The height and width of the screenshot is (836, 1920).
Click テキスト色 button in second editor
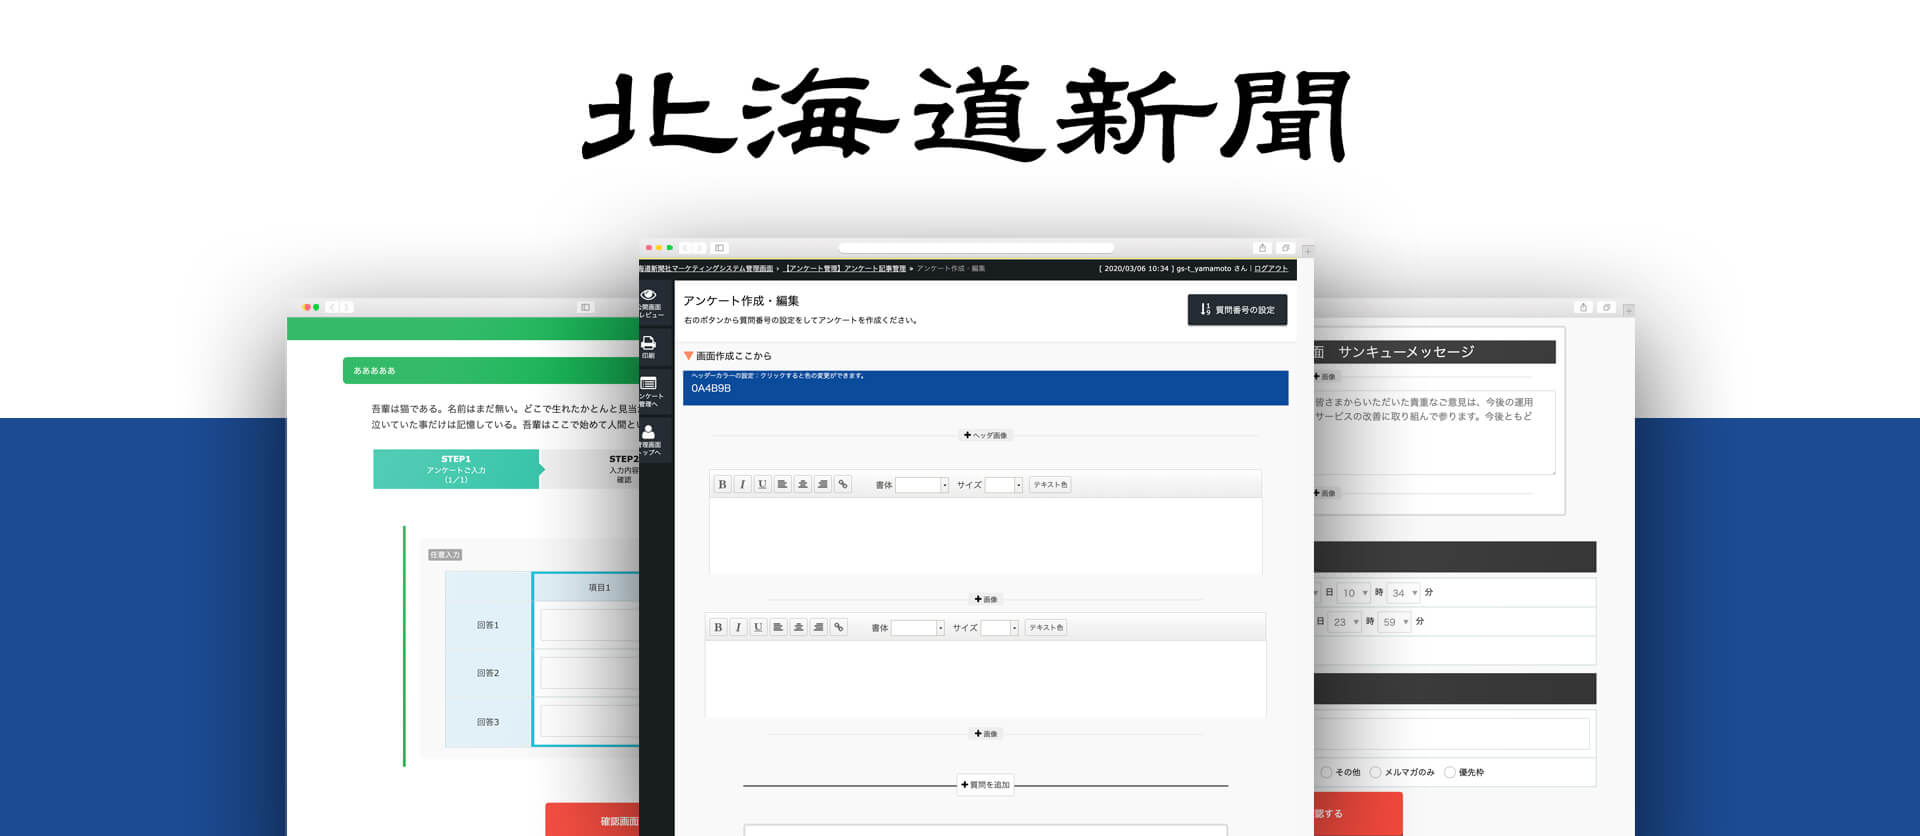coord(1046,628)
